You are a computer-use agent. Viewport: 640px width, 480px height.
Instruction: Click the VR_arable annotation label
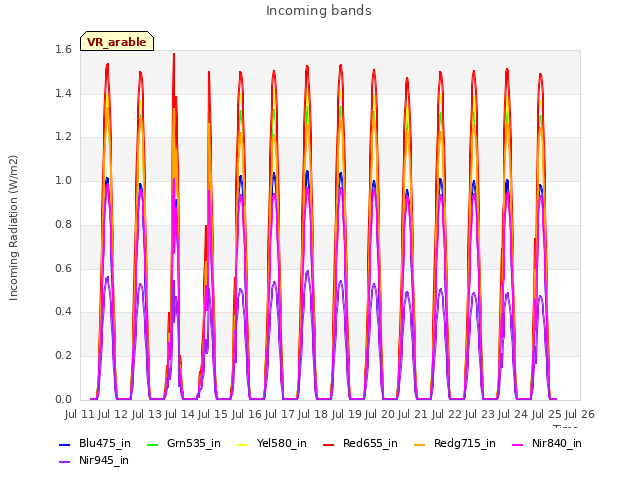tap(117, 41)
